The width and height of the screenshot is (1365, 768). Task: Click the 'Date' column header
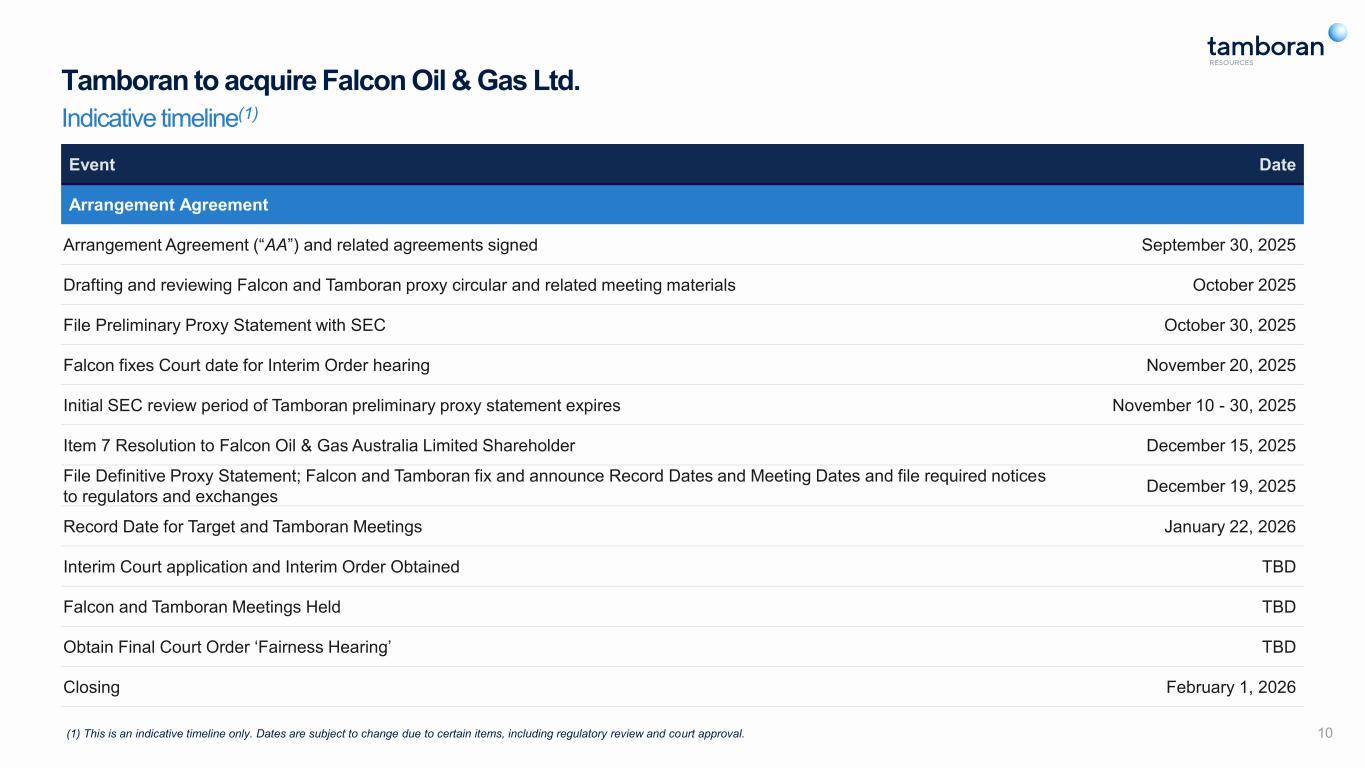point(1277,165)
